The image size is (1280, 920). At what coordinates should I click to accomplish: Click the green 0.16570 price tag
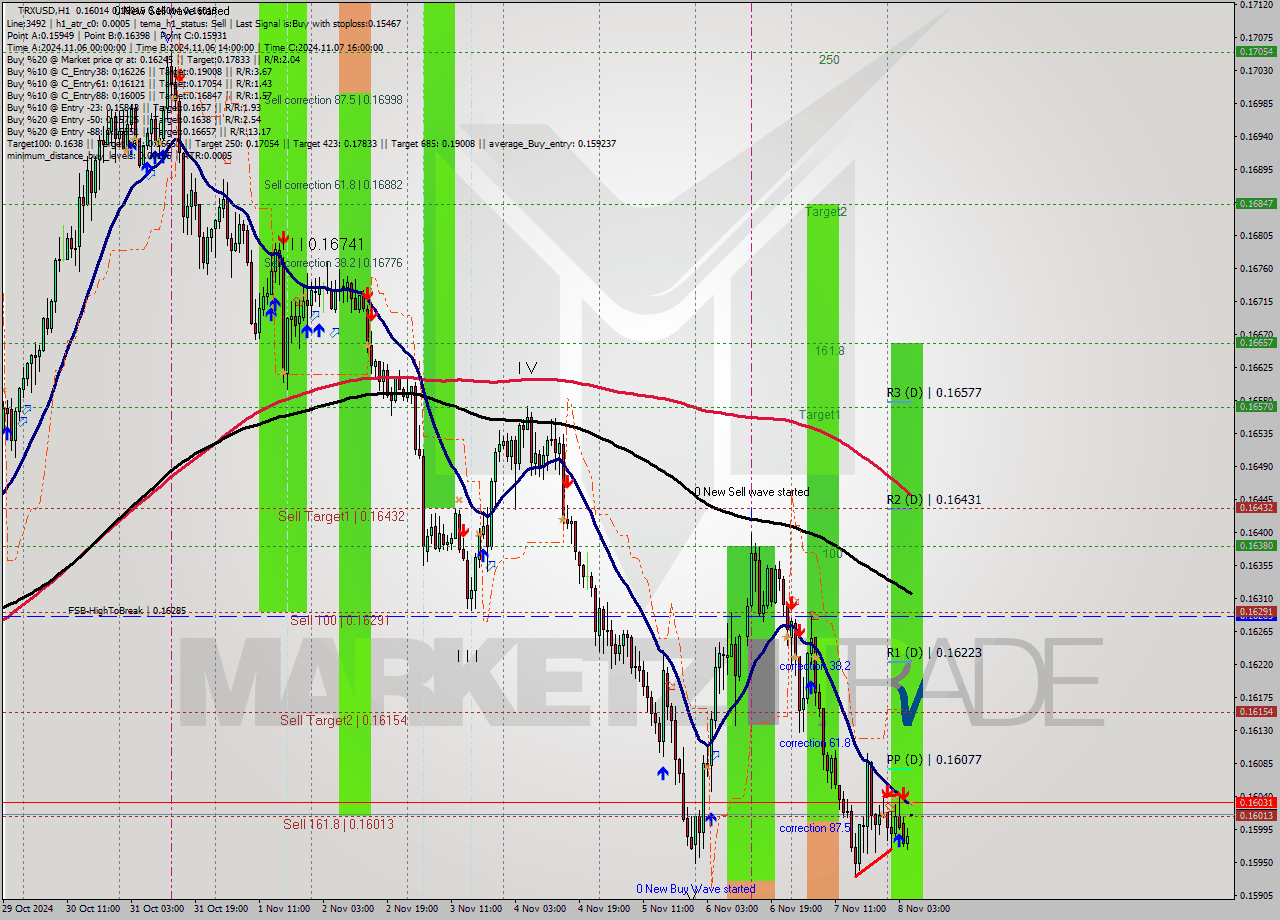1256,406
